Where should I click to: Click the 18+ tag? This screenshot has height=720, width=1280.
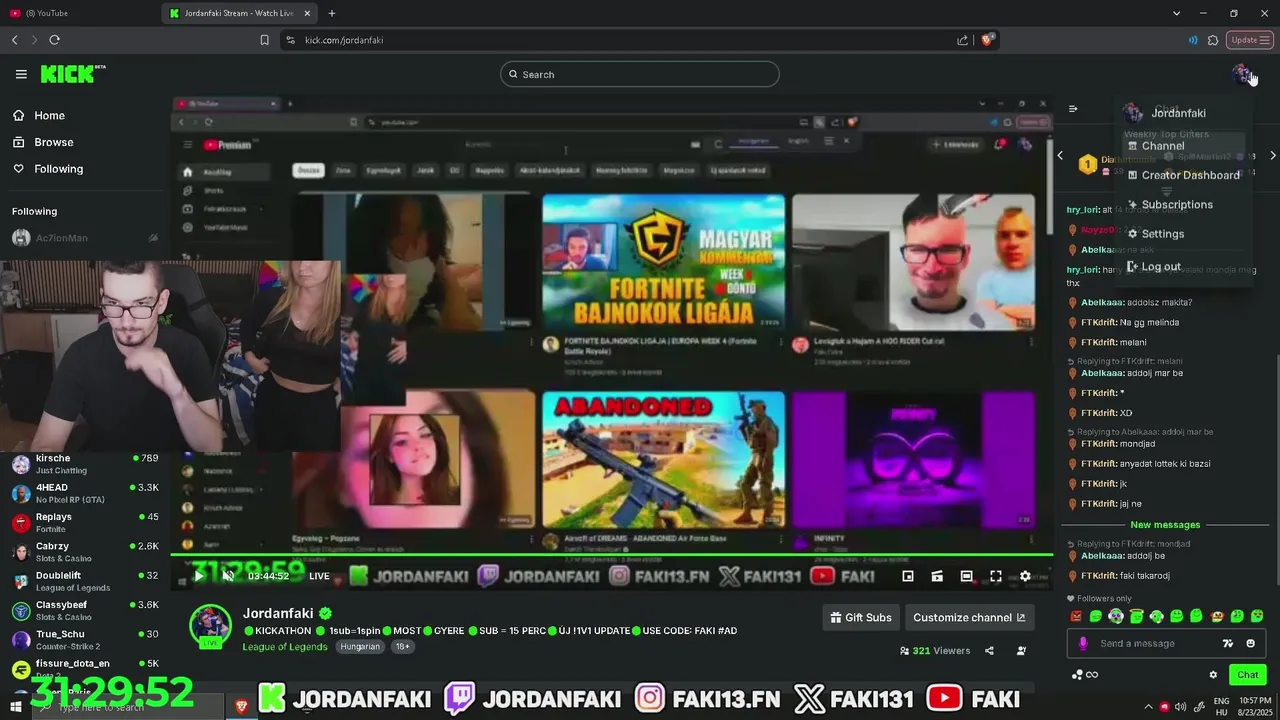402,647
